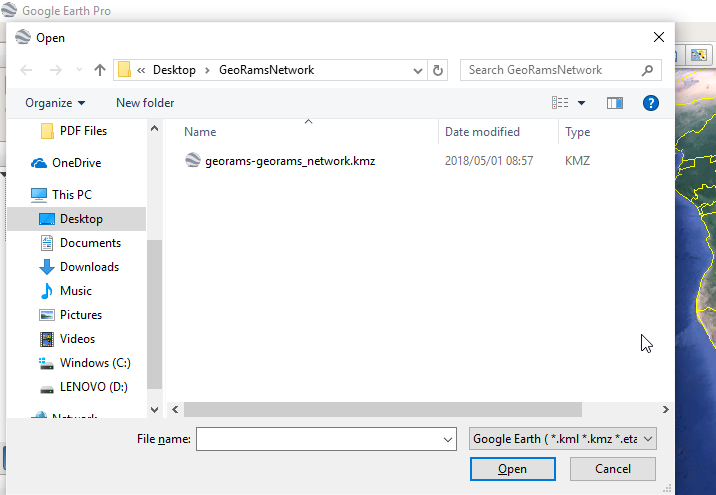Open LENOVO (D:) drive
716x495 pixels.
point(94,387)
